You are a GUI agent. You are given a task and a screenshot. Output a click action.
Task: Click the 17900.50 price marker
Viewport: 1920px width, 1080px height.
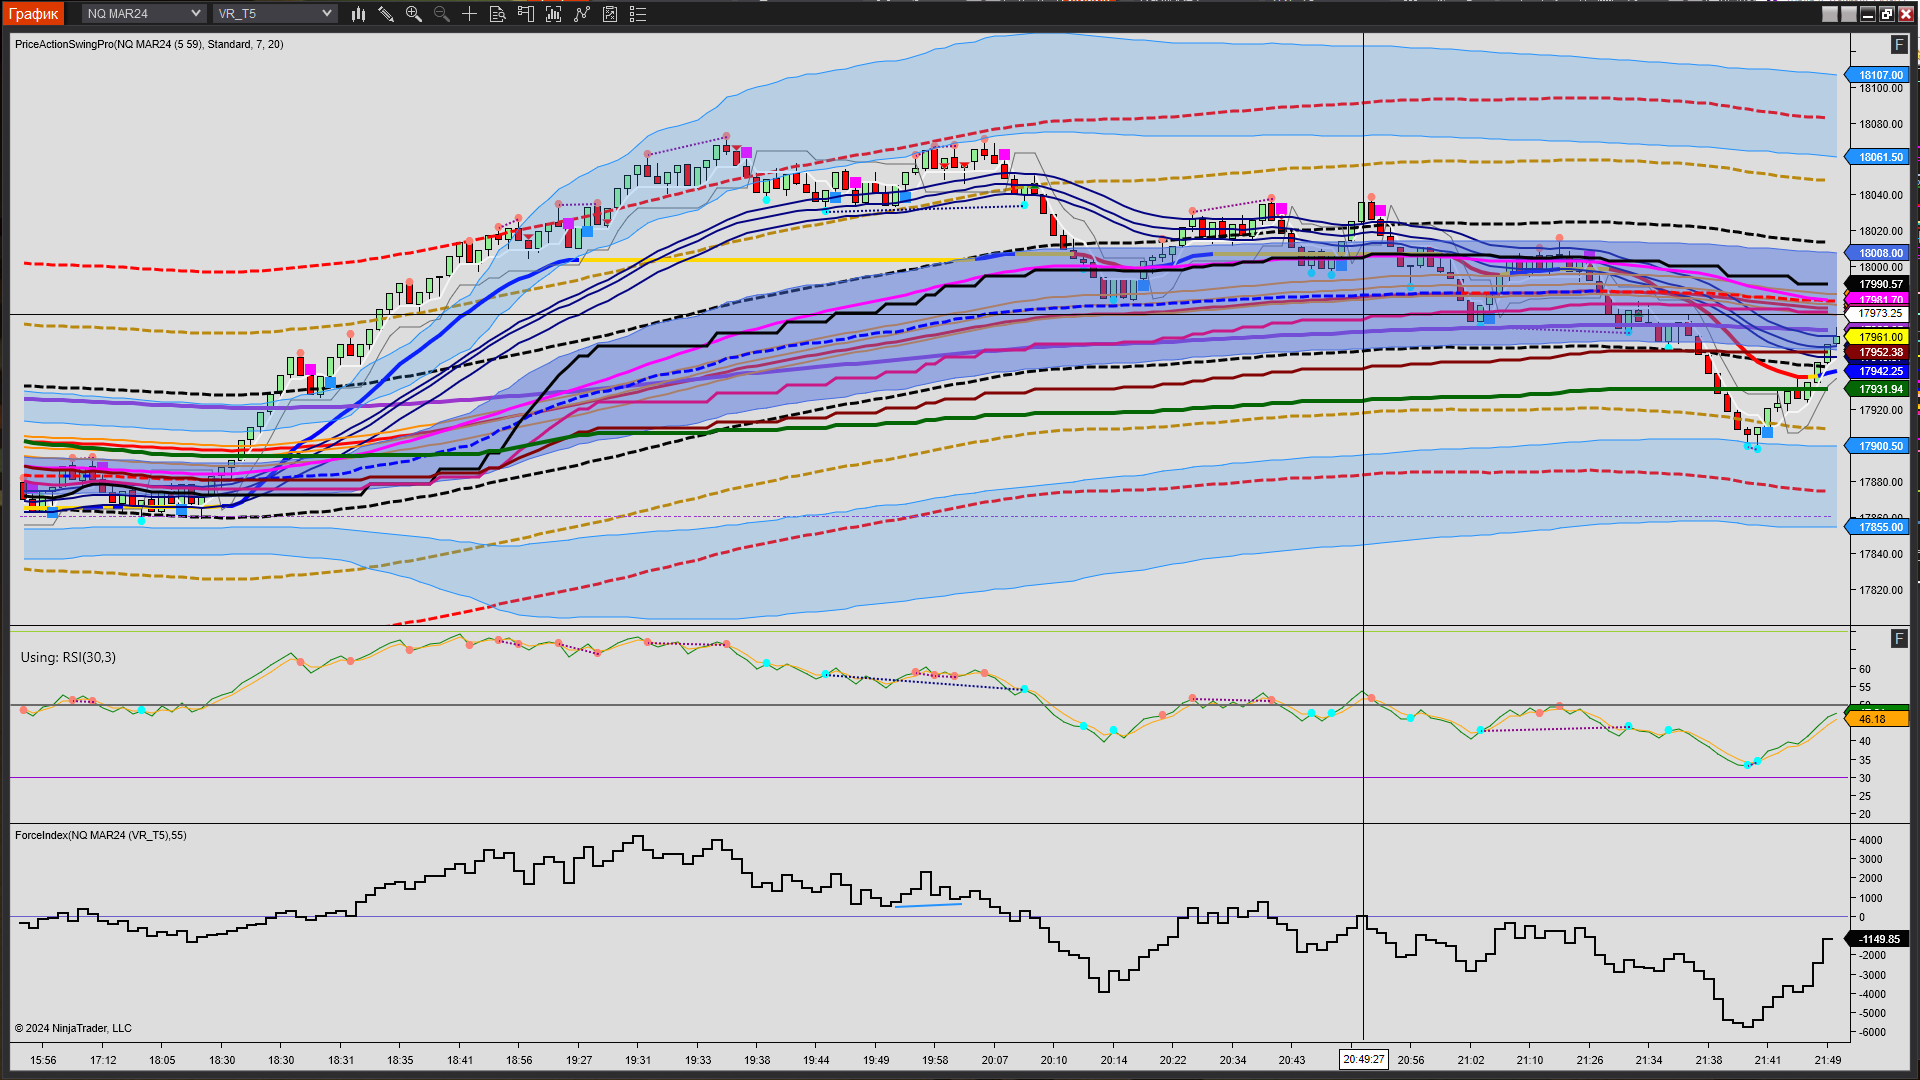tap(1878, 446)
